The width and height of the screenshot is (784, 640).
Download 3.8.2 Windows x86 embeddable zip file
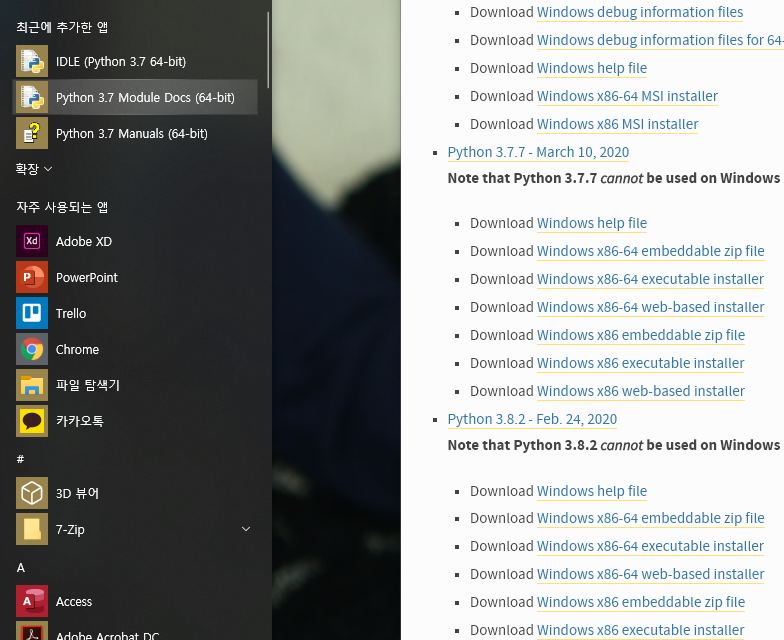[x=641, y=602]
